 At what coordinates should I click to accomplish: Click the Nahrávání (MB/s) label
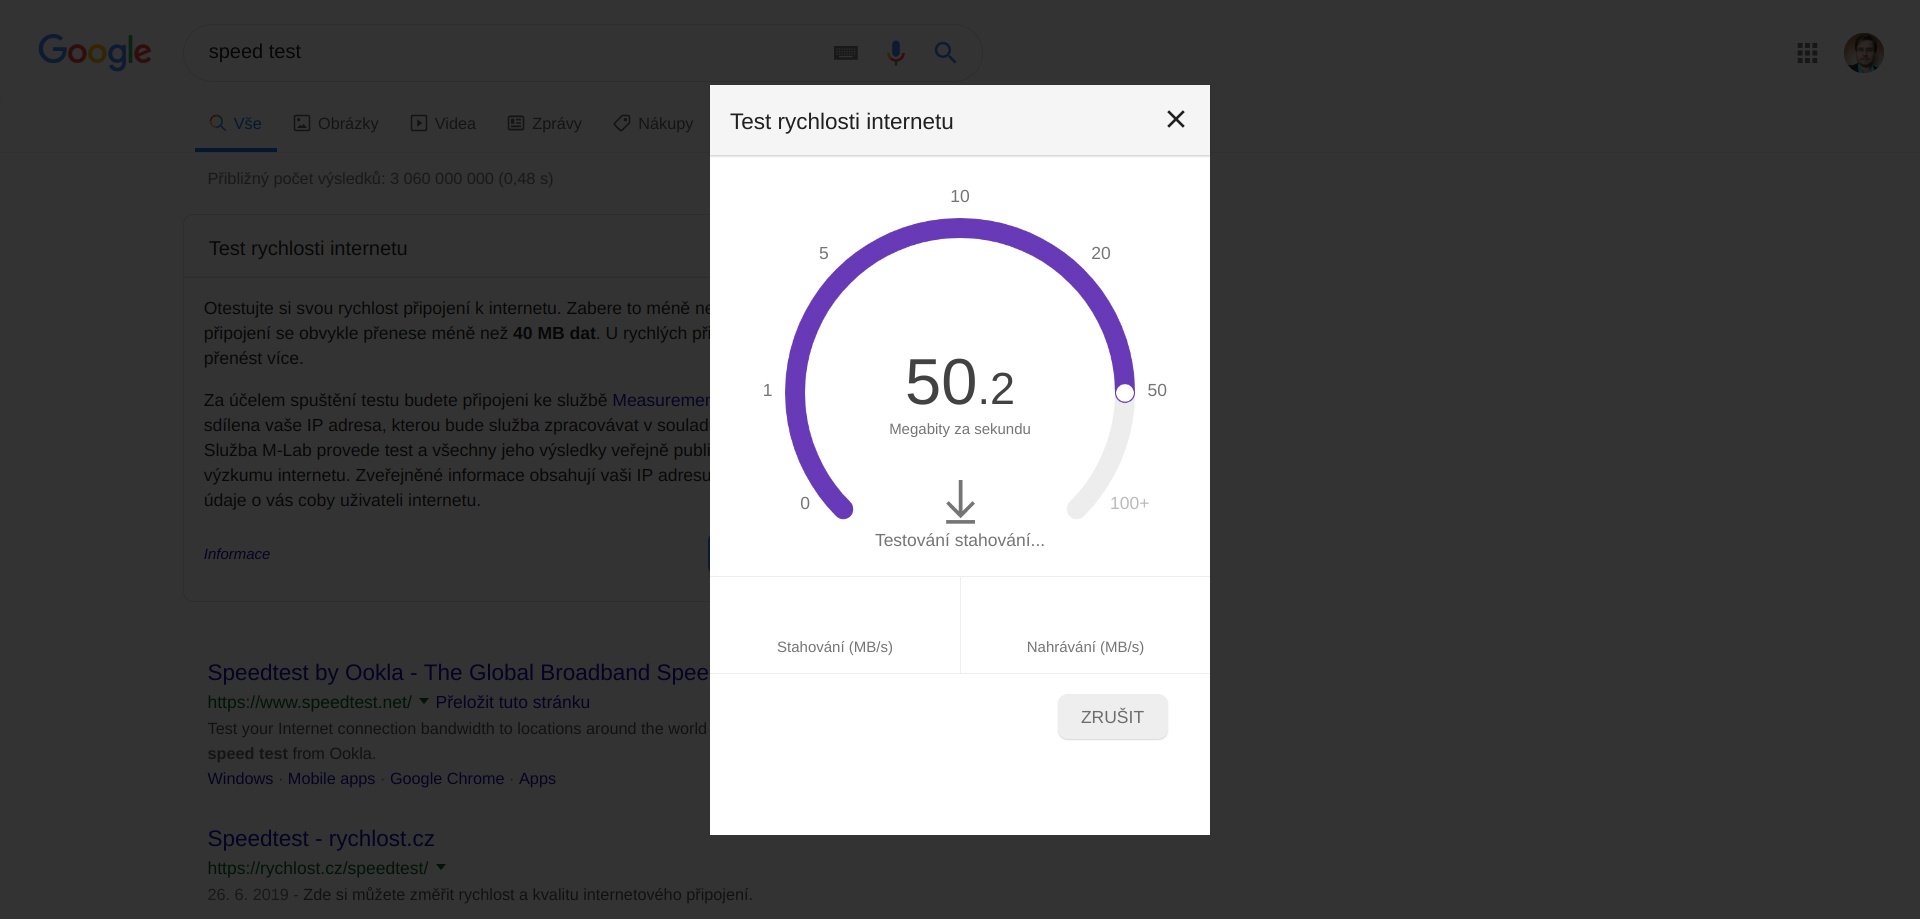1085,647
